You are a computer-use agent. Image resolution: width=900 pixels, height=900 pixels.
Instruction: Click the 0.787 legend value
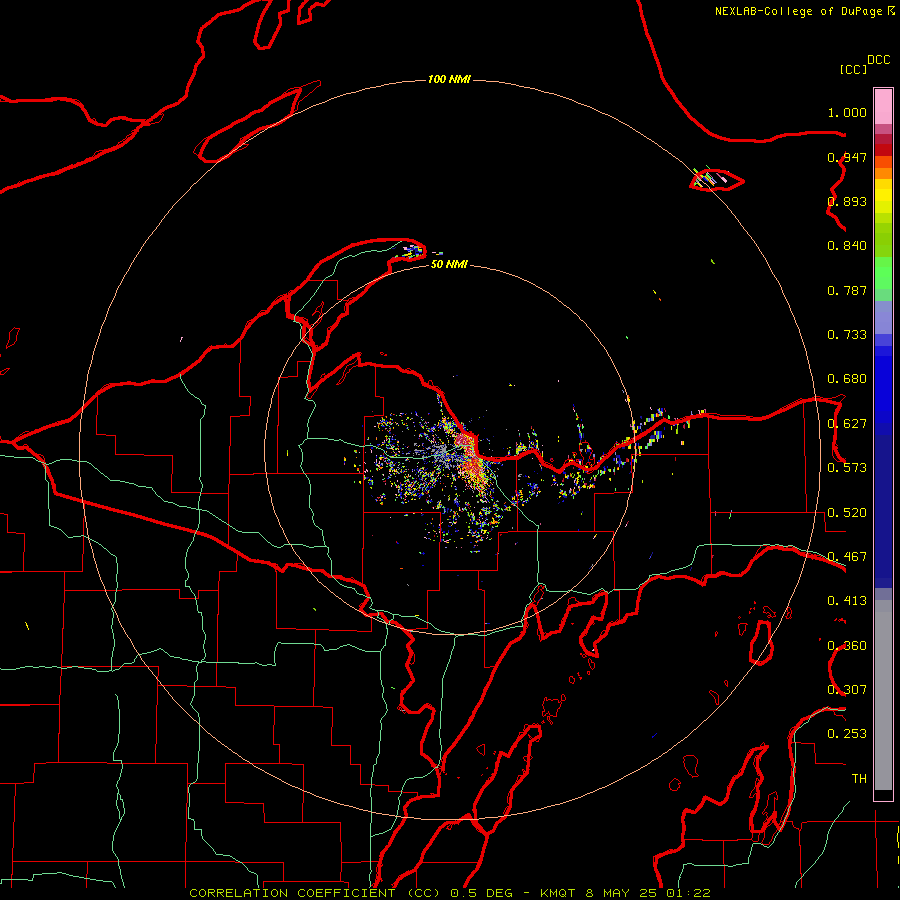[x=847, y=290]
